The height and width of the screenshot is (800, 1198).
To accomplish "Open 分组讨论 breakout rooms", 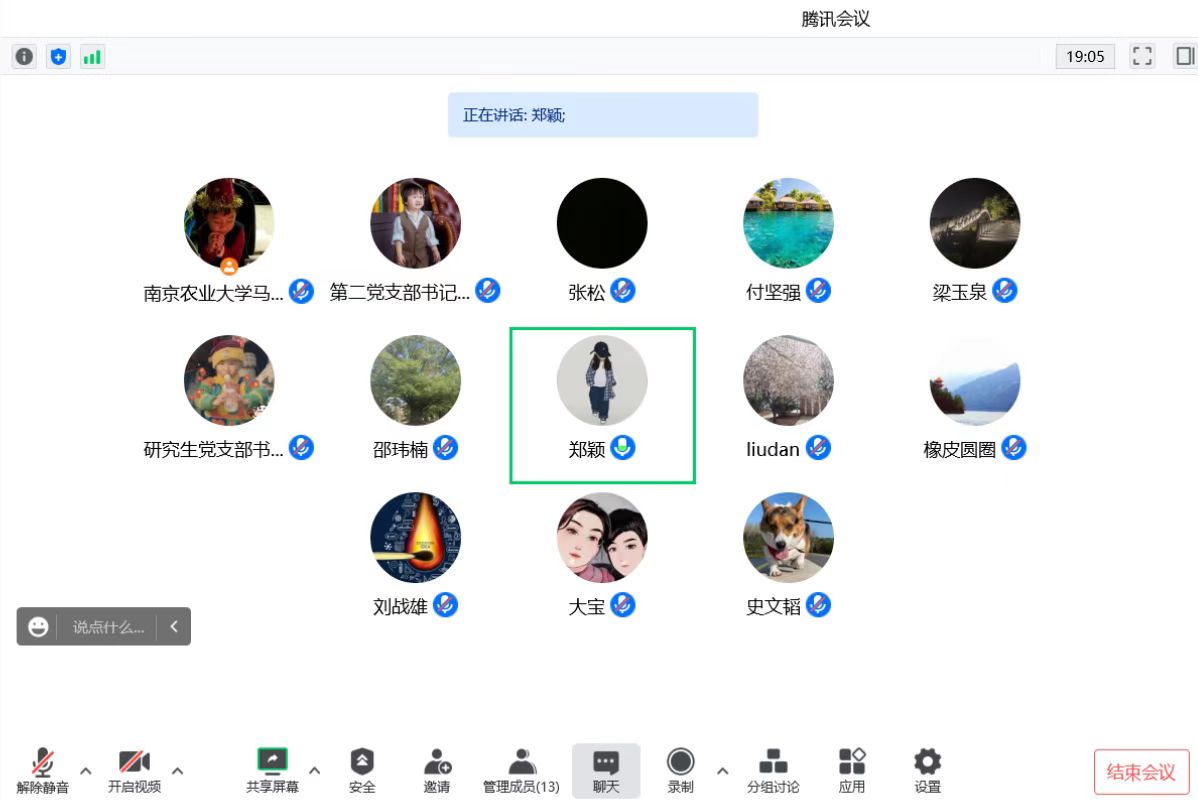I will click(772, 770).
